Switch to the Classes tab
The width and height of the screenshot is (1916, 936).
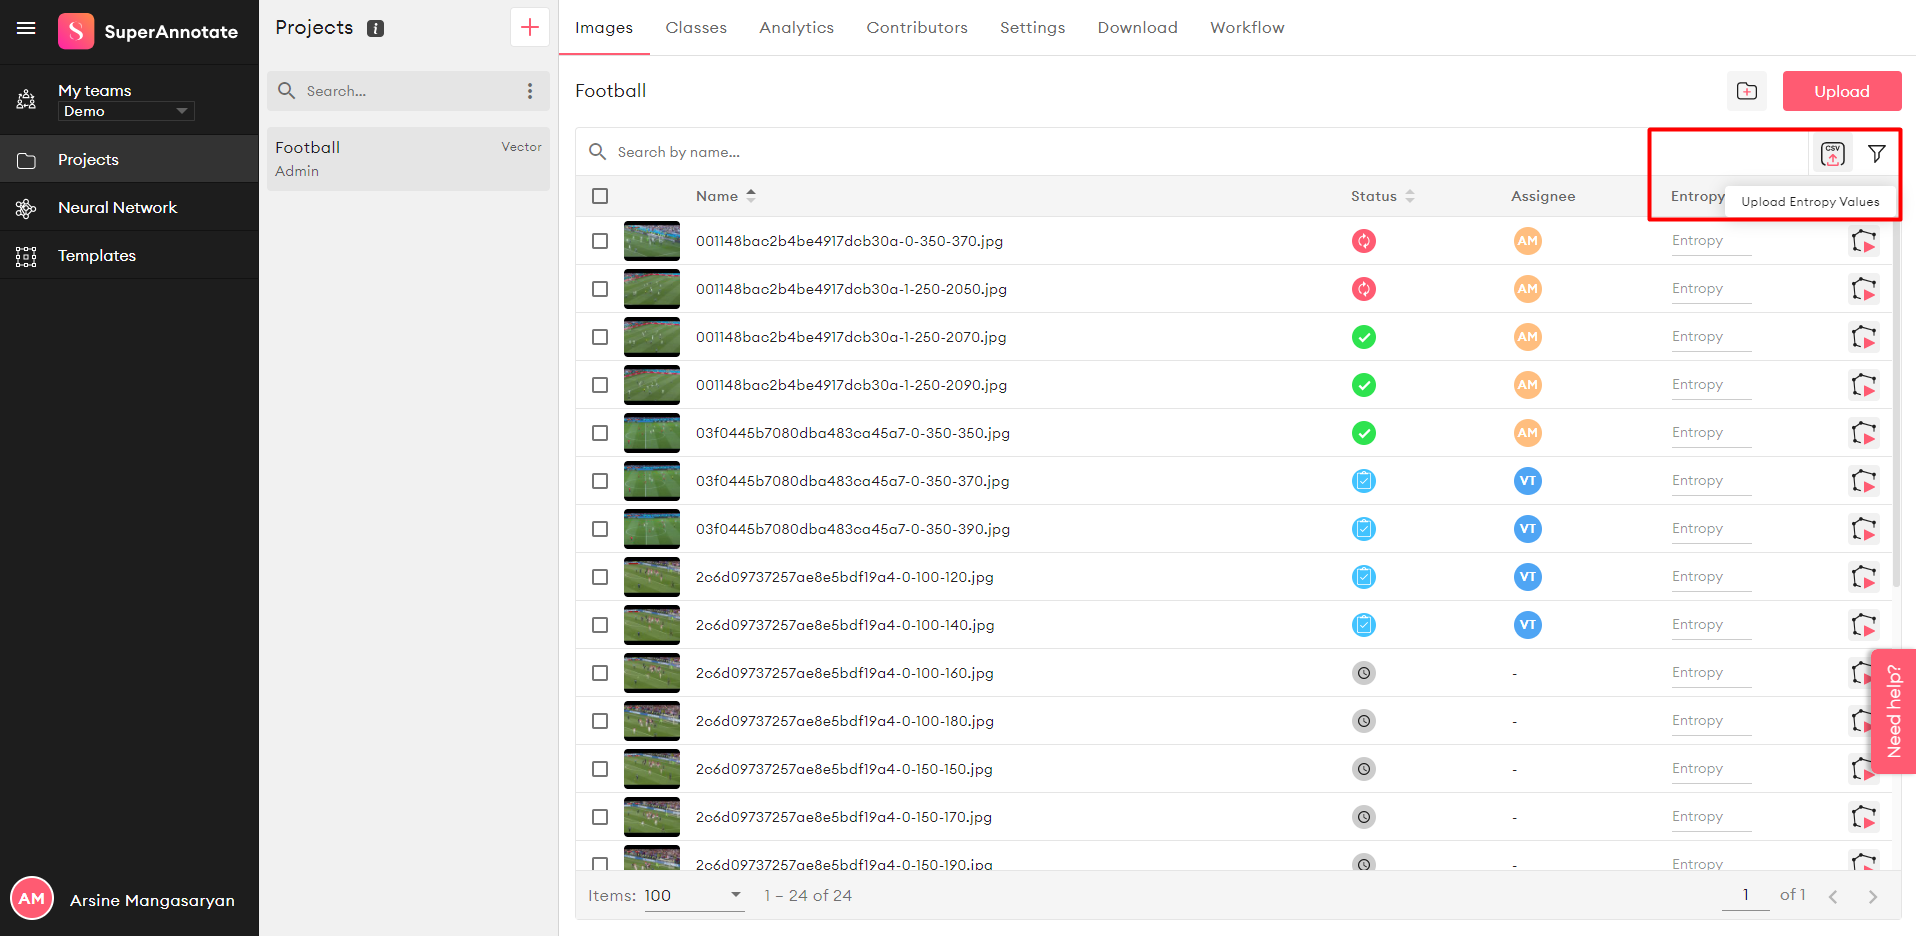click(x=696, y=28)
